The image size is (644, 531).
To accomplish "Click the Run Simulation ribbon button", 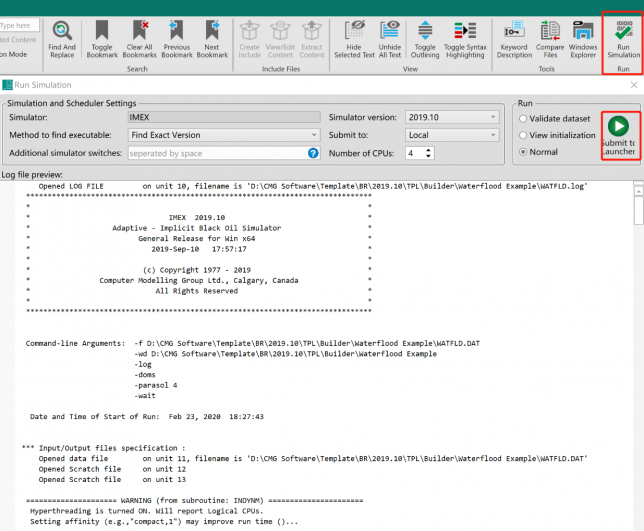I will pos(623,38).
